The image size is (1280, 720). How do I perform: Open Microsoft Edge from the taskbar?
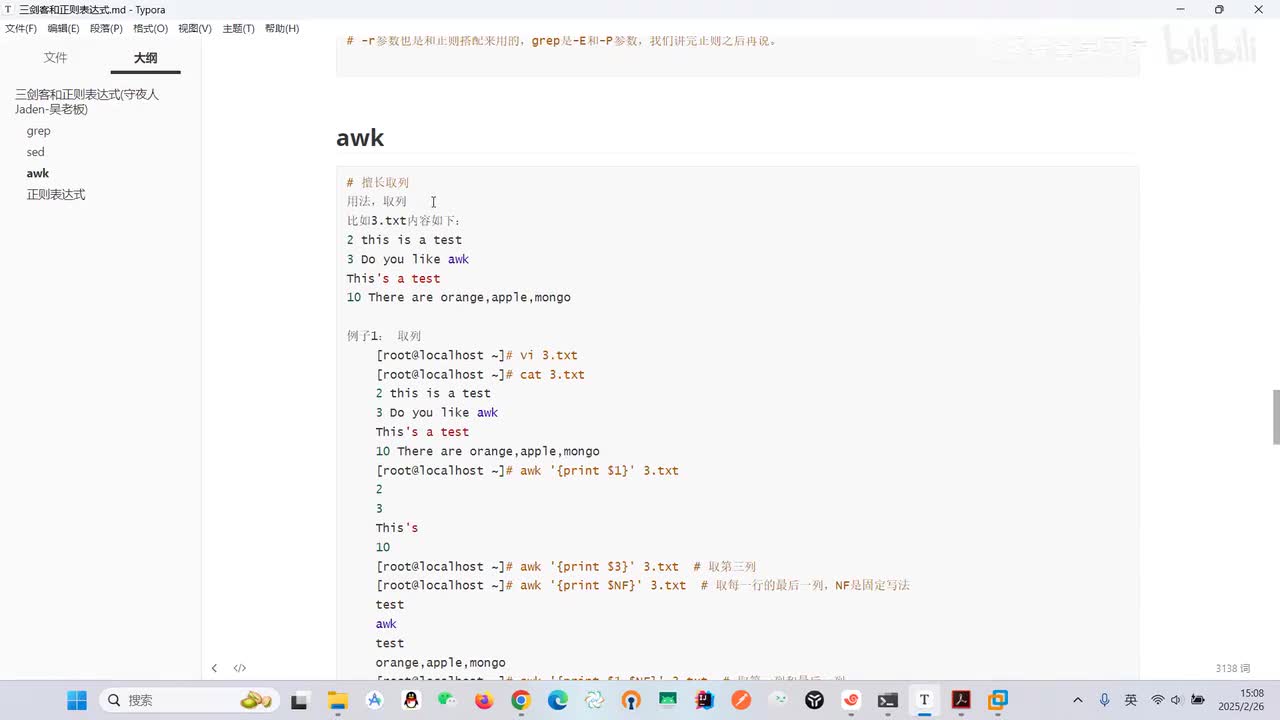tap(557, 700)
